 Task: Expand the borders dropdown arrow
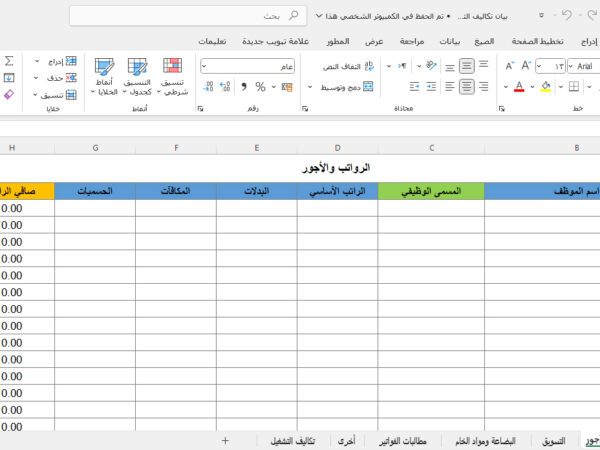561,87
